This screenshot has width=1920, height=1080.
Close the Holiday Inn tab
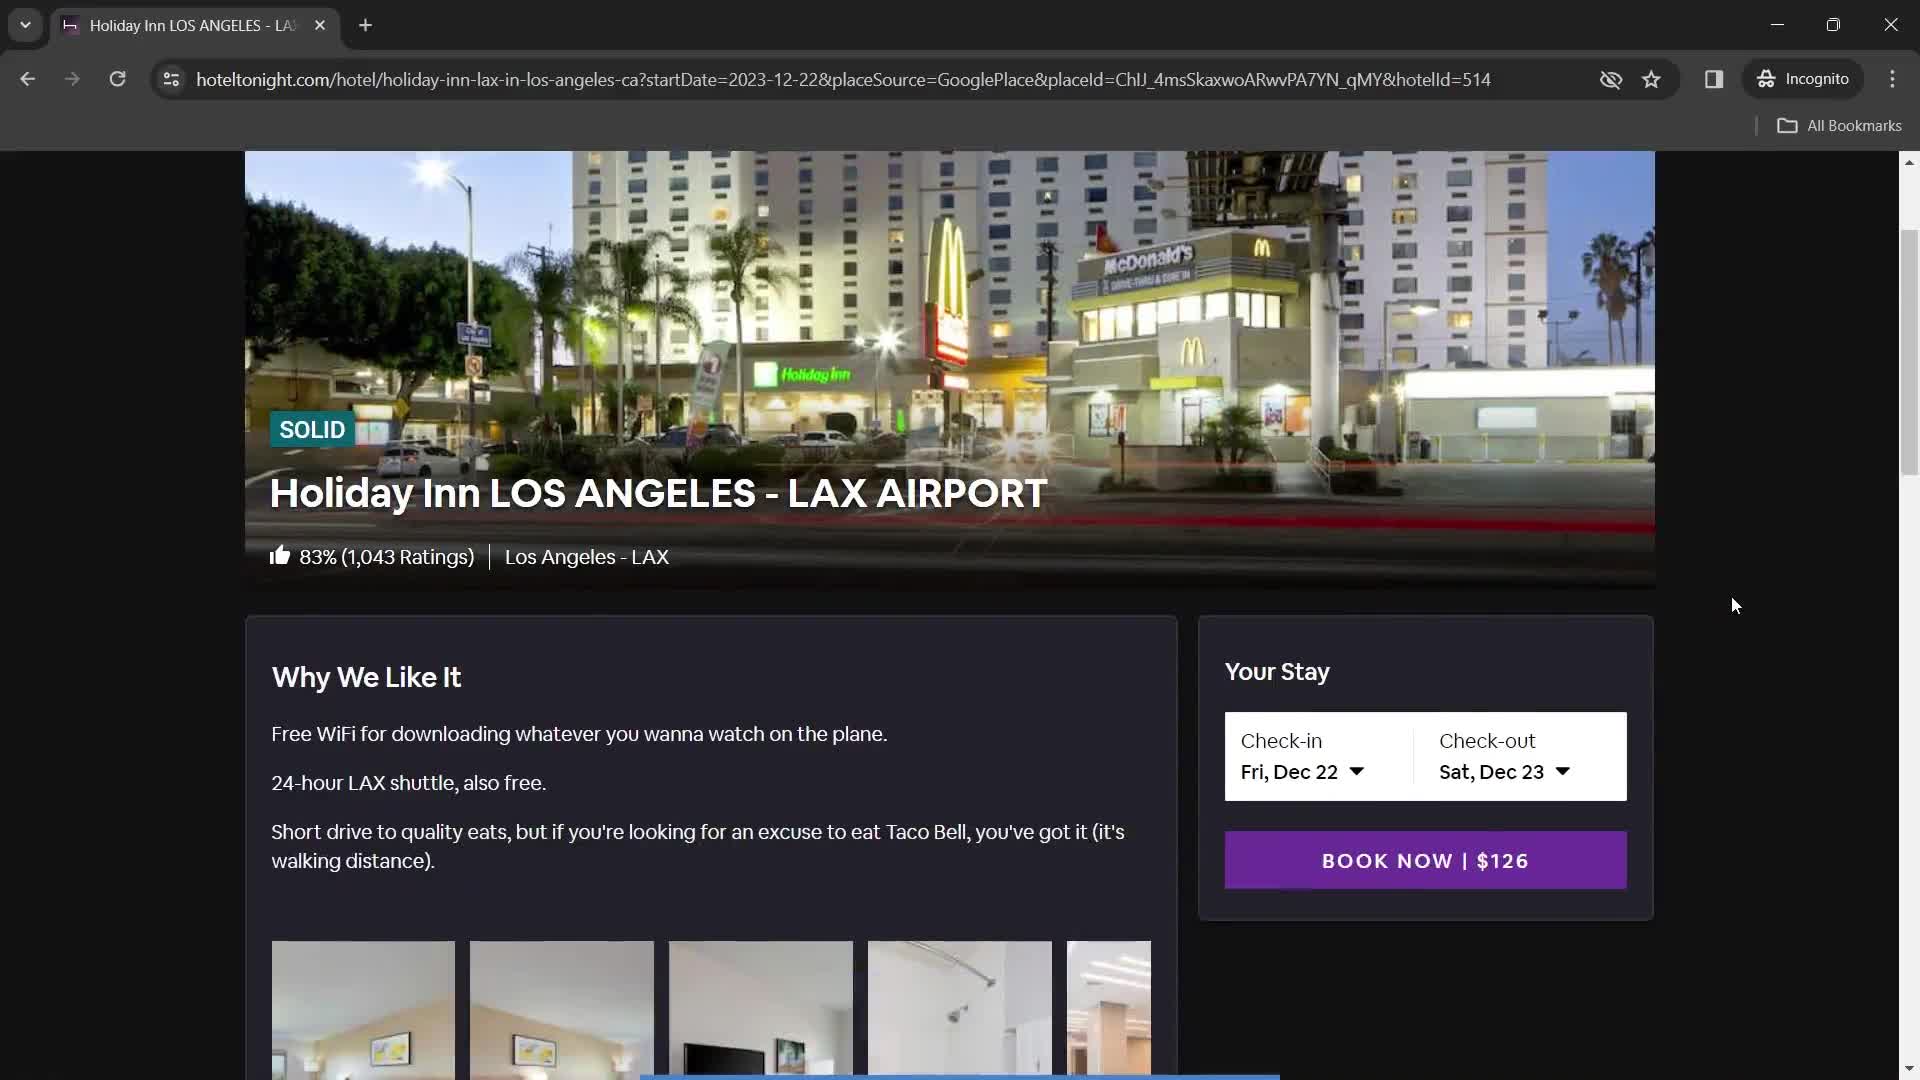pos(320,25)
